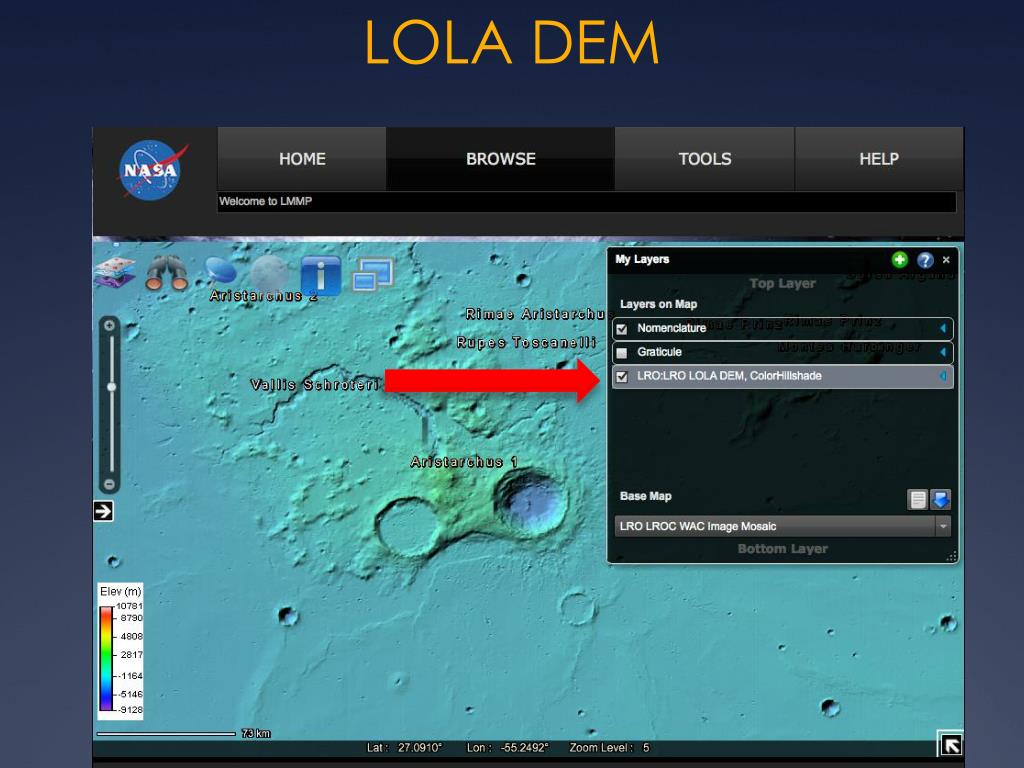Click the blue base map download icon
This screenshot has height=768, width=1024.
tap(940, 500)
